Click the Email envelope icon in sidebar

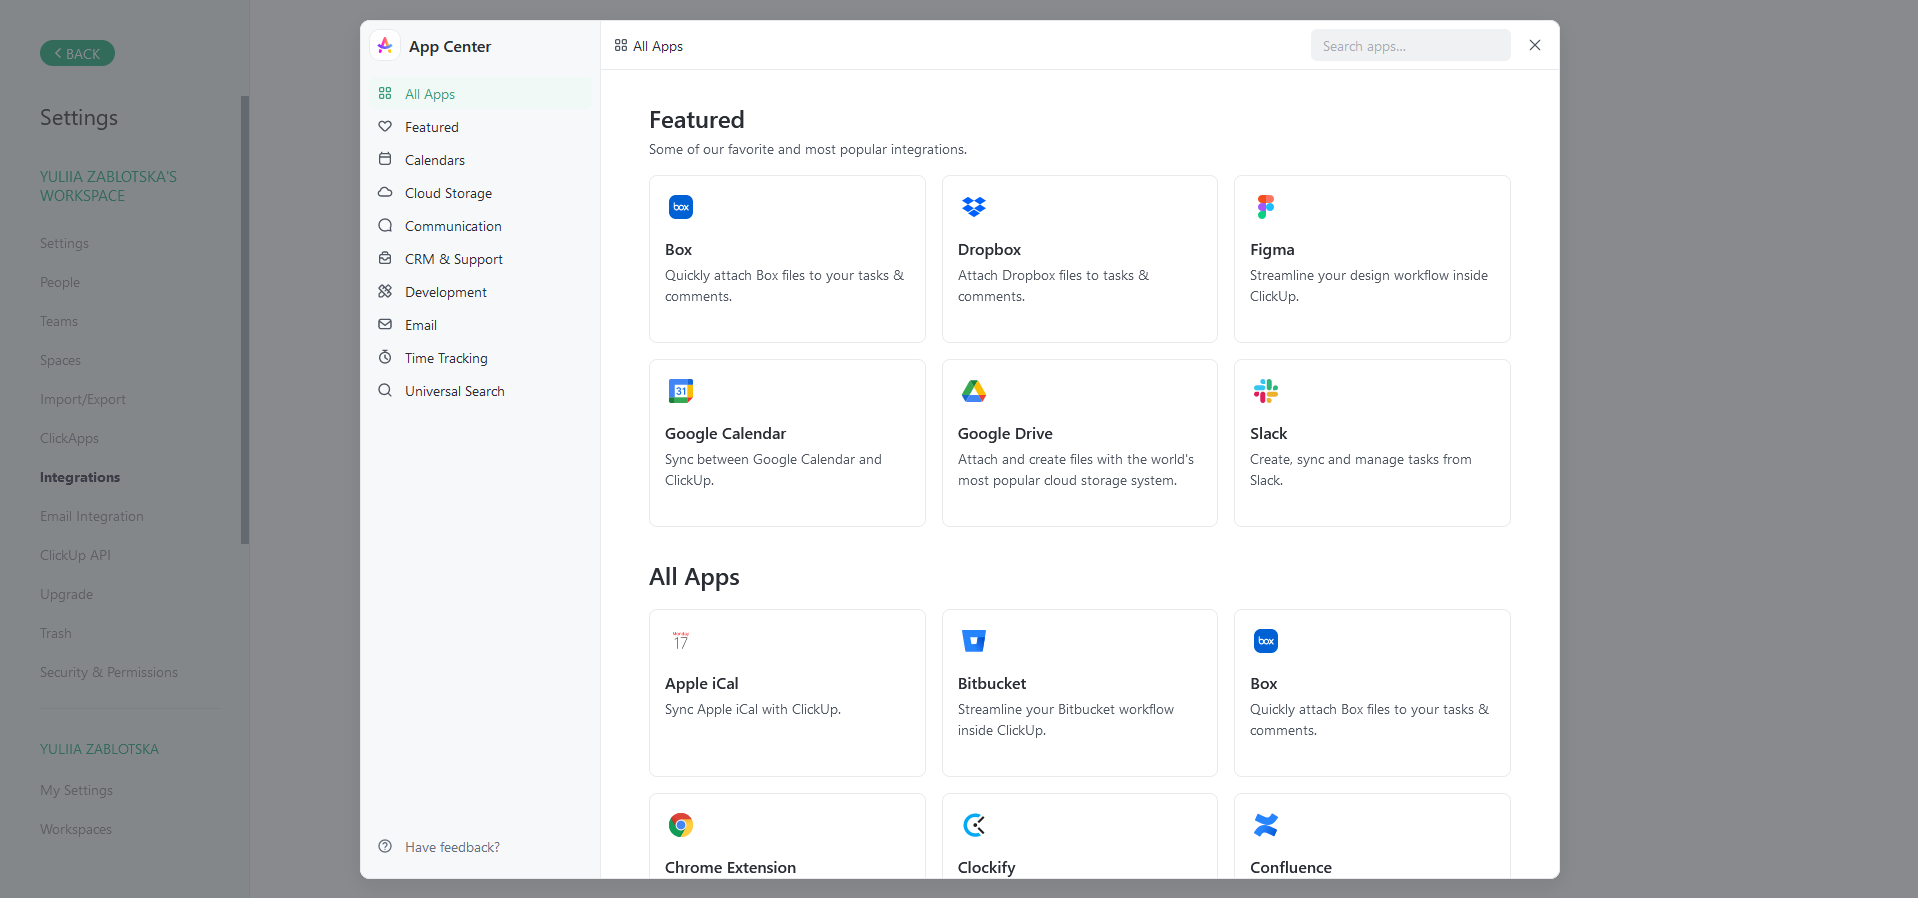click(x=385, y=325)
